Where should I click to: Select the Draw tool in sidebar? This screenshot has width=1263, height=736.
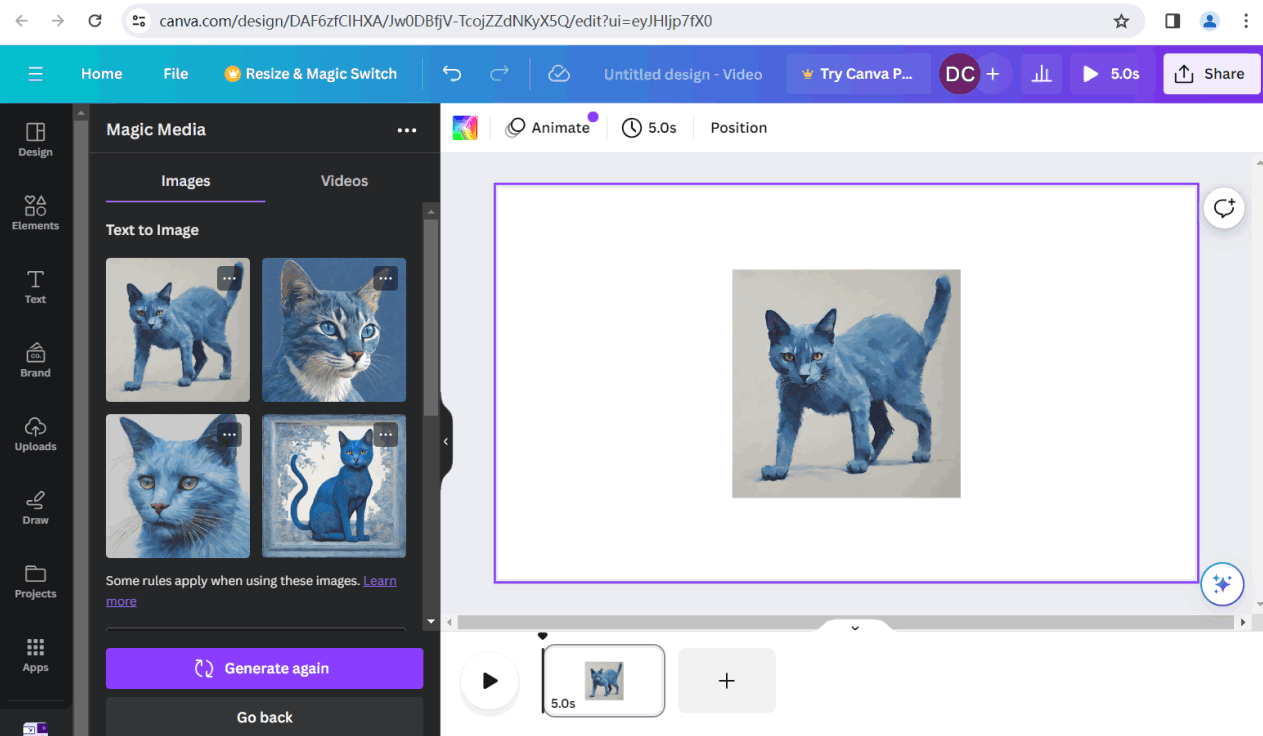point(35,507)
